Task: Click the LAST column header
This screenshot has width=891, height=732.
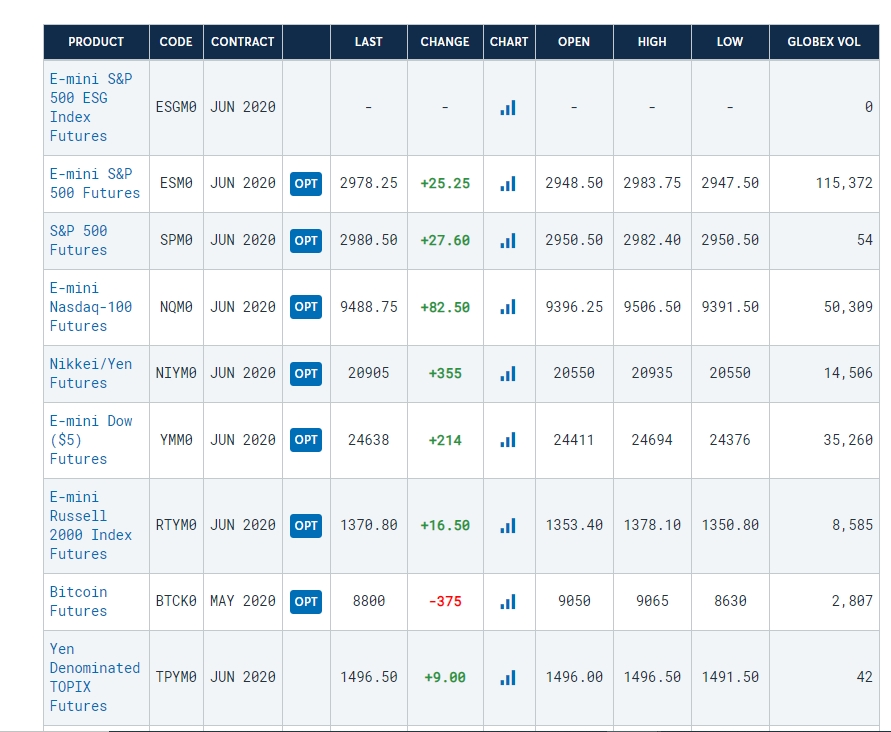Action: (x=369, y=42)
